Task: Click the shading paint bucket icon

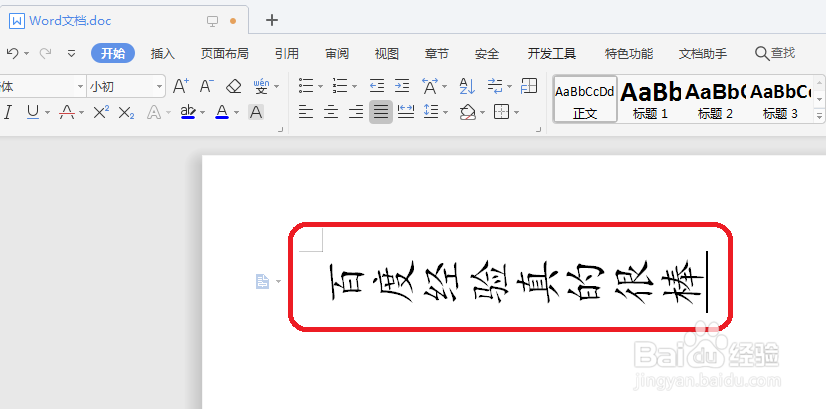Action: [x=467, y=112]
